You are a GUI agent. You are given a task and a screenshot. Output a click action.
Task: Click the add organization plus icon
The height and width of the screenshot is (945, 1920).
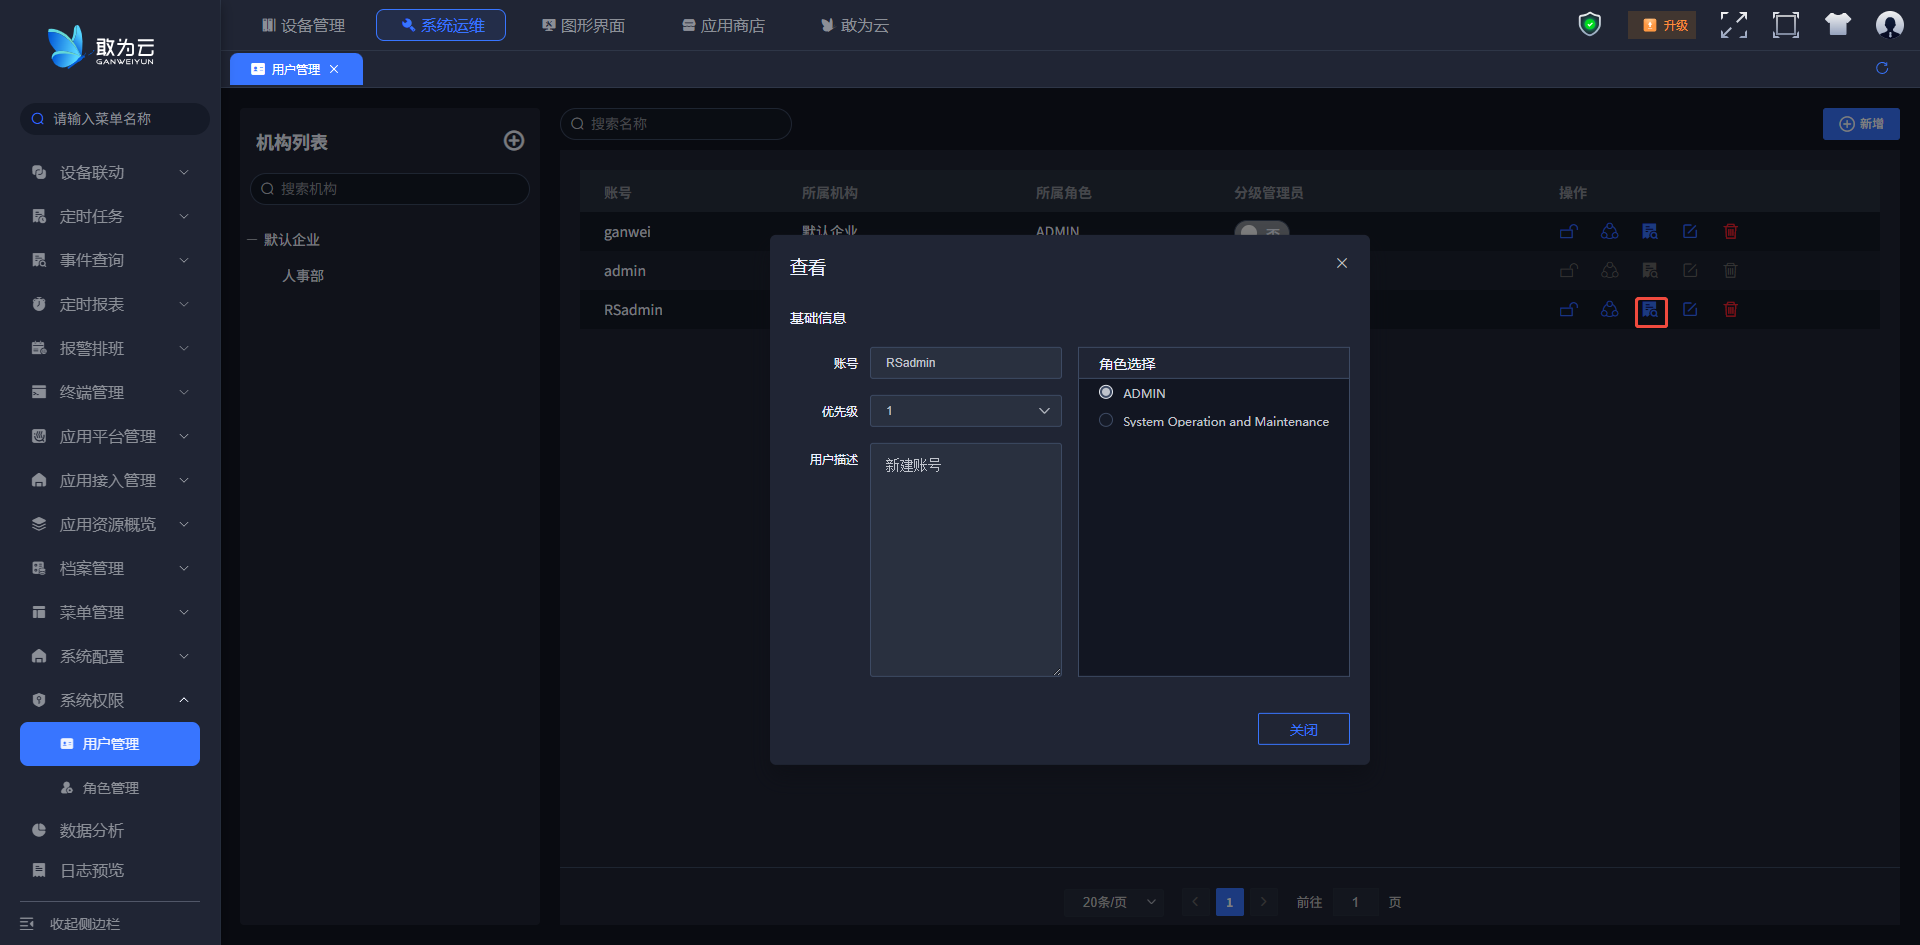pos(513,141)
